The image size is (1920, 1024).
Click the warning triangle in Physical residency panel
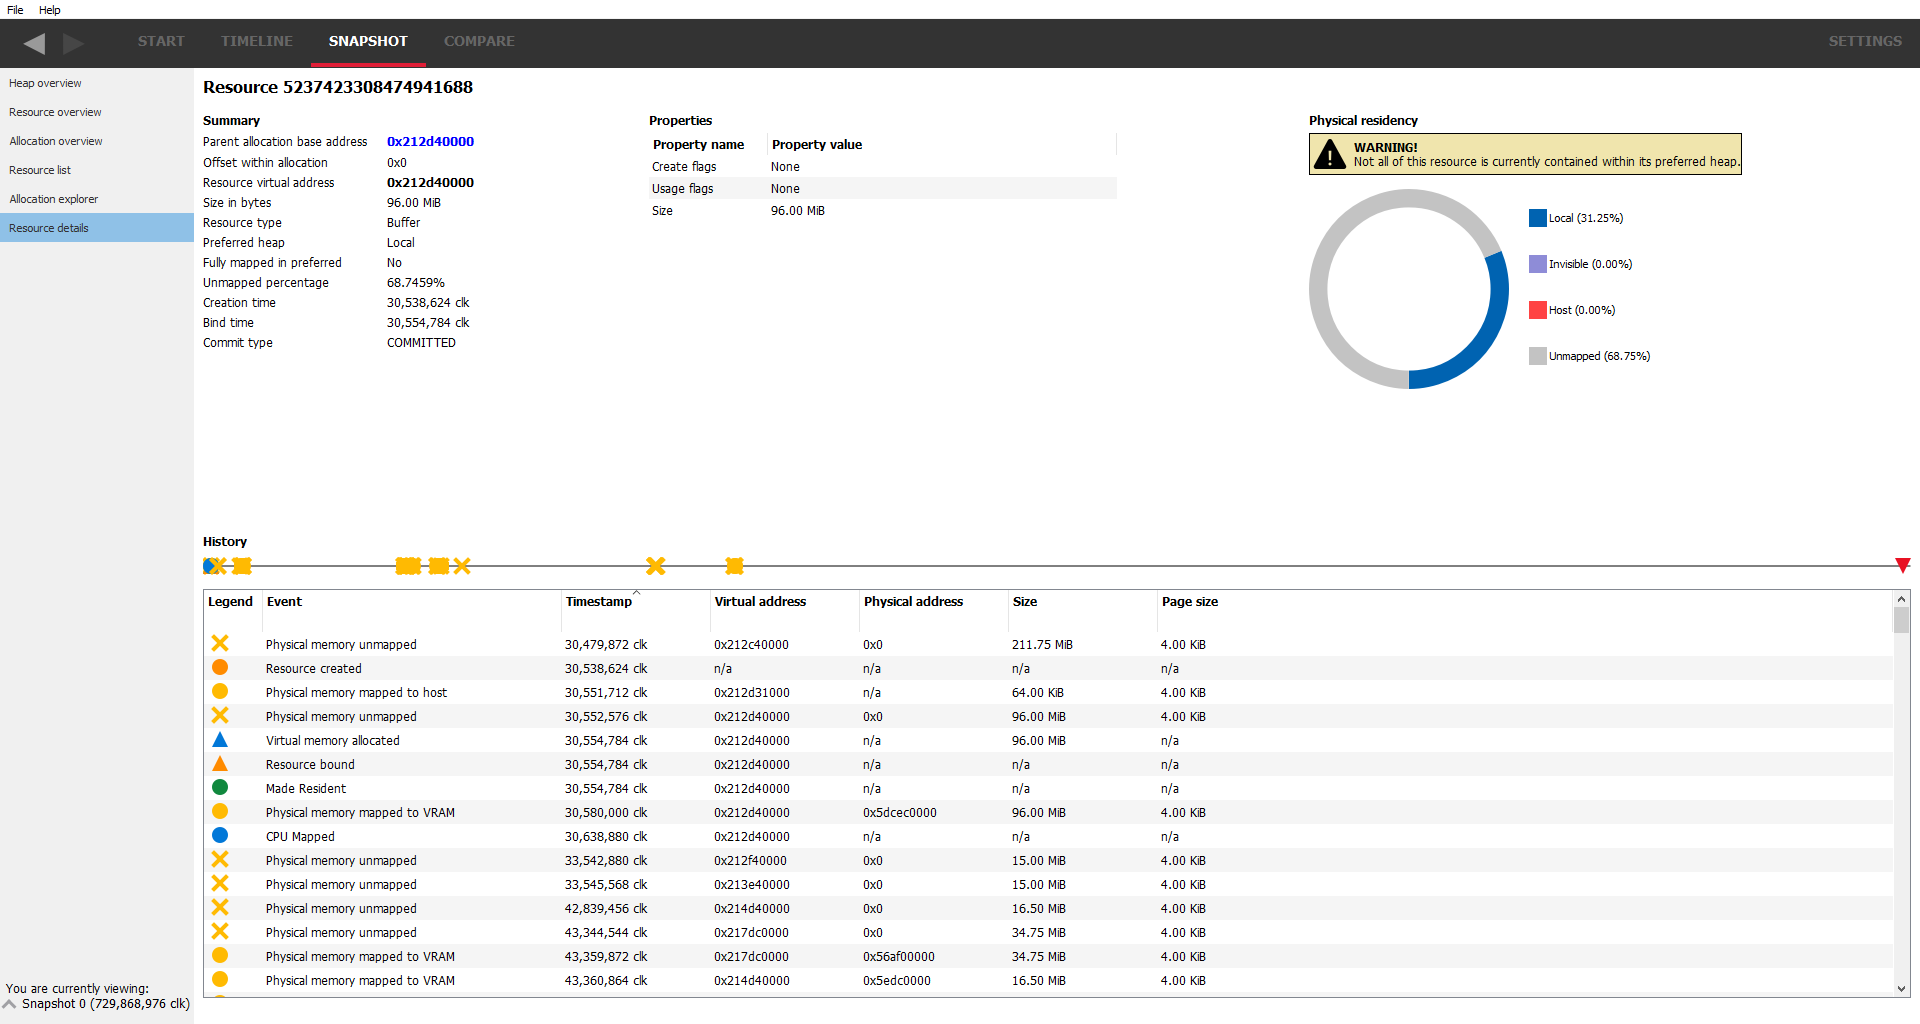[x=1330, y=153]
